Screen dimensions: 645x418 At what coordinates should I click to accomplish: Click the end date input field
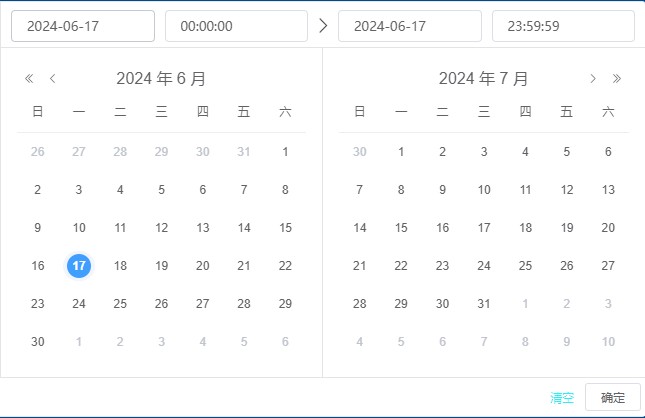[x=410, y=26]
